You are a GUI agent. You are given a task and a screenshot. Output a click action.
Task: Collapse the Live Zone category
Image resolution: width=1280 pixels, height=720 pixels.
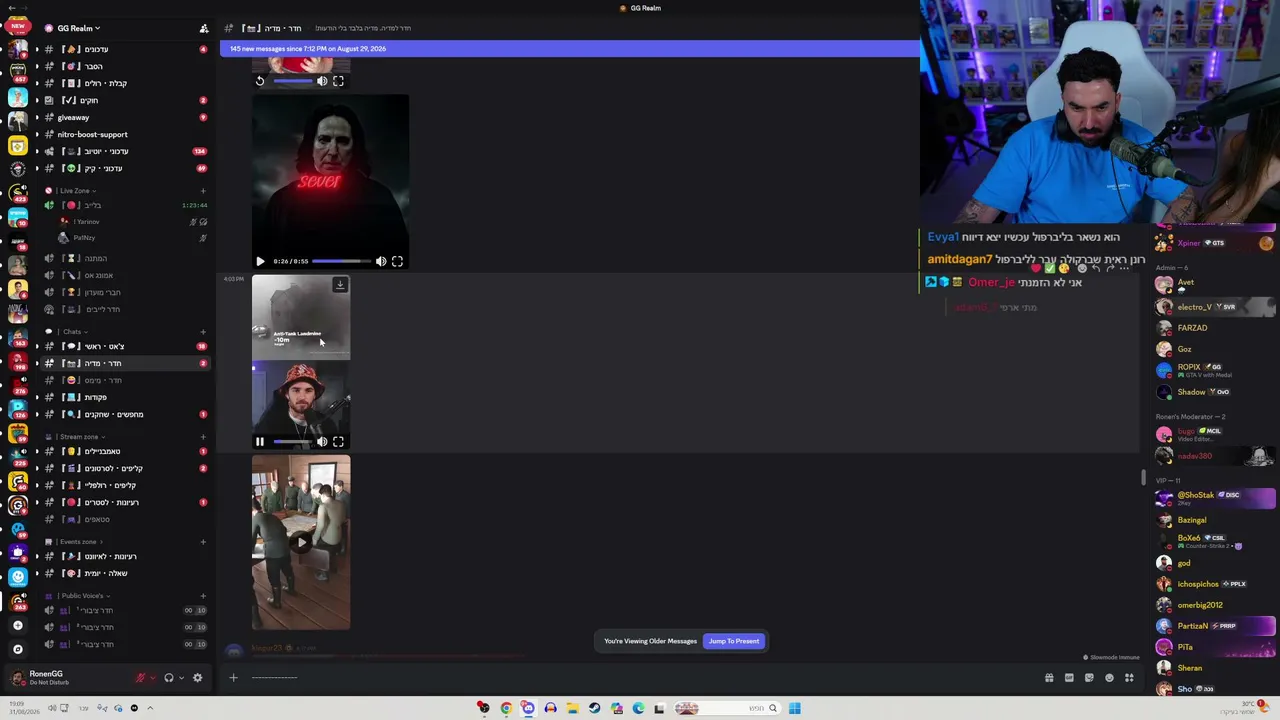coord(74,190)
